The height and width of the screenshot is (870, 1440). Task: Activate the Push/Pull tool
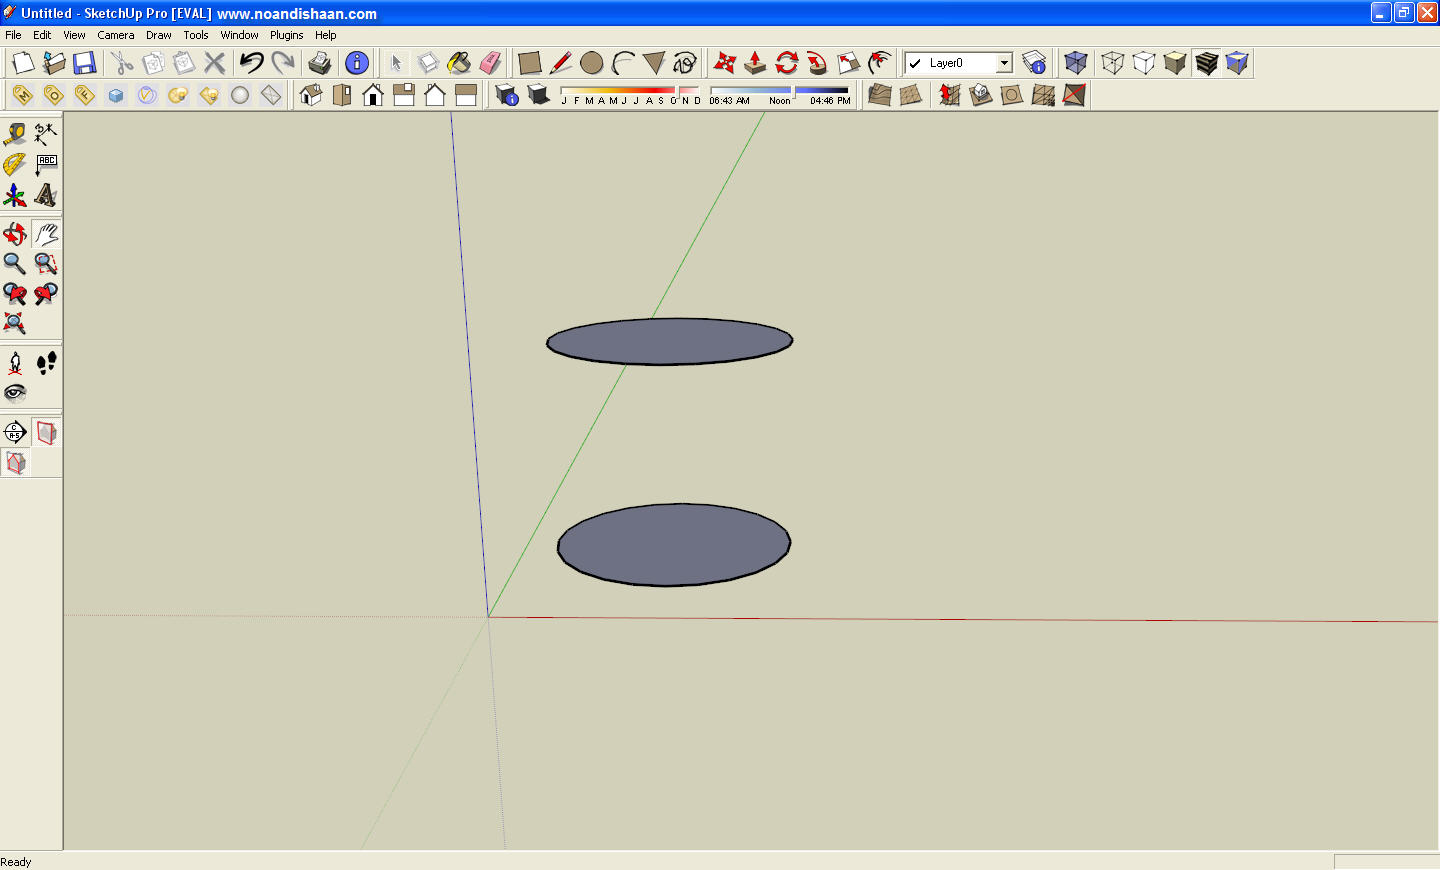tap(755, 63)
